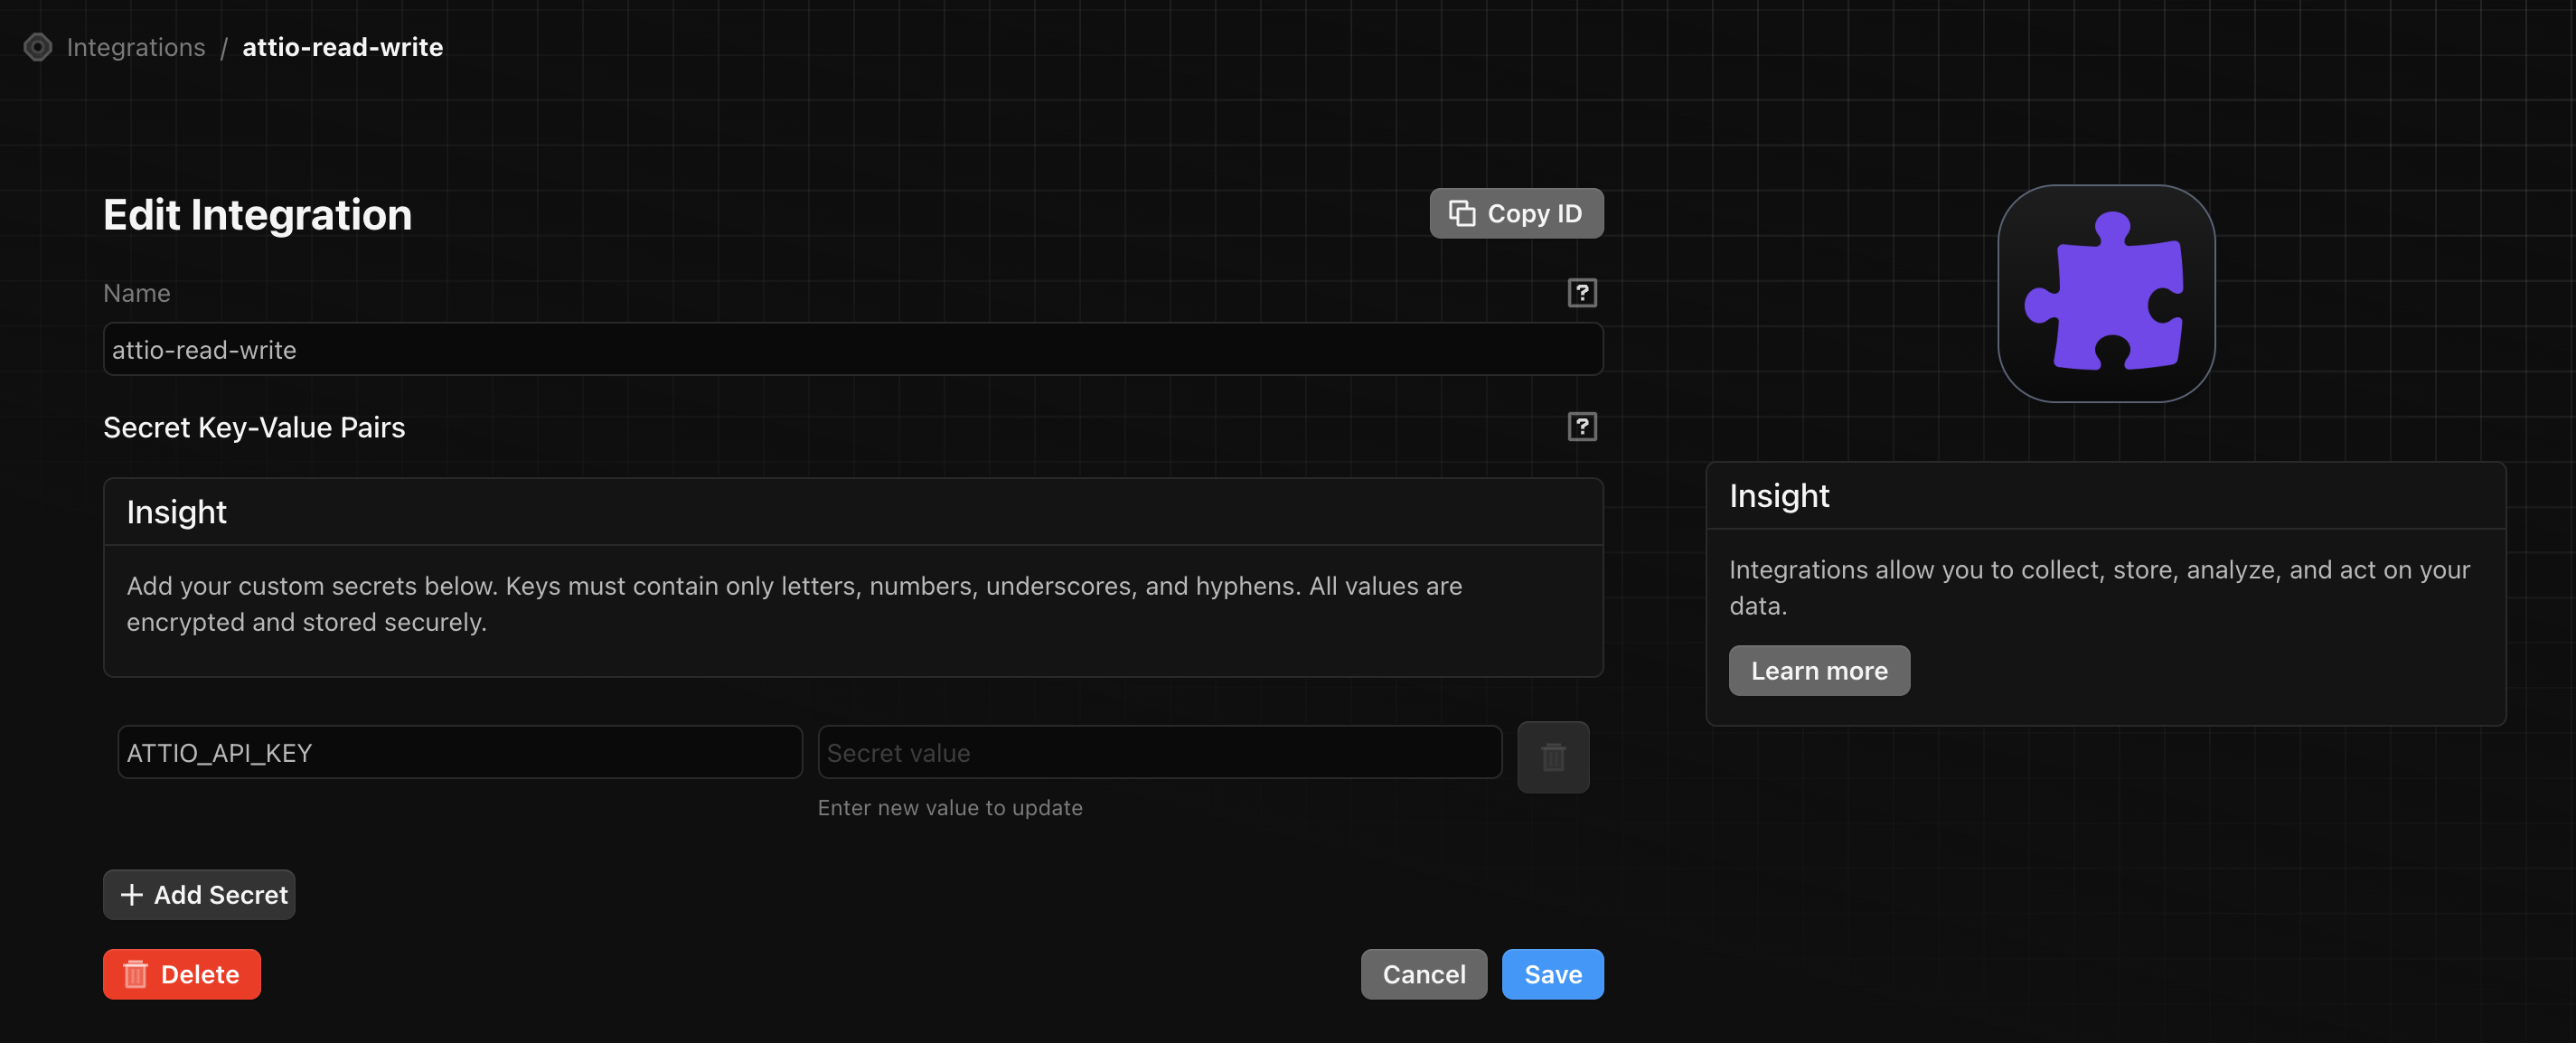
Task: Open the Secret Key-Value Pairs help icon
Action: [1581, 427]
